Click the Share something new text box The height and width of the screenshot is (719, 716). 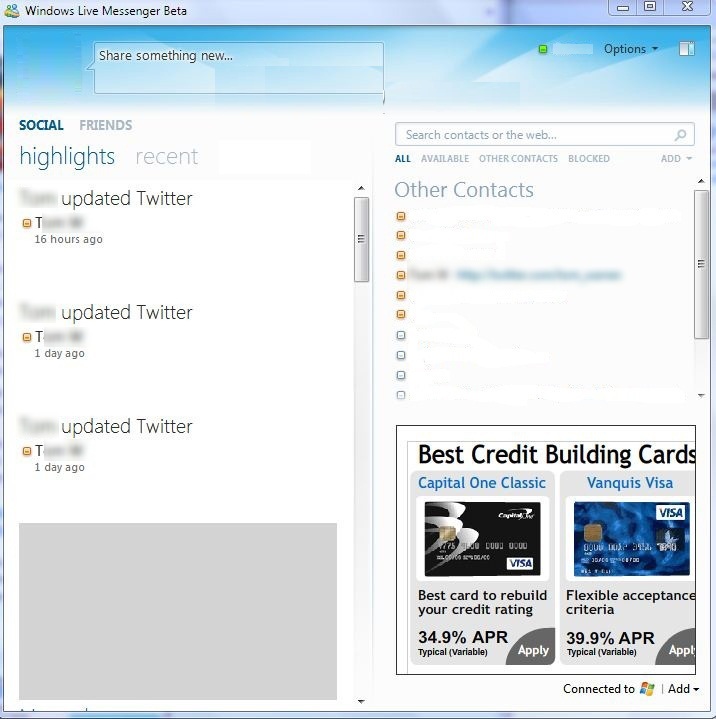click(239, 68)
